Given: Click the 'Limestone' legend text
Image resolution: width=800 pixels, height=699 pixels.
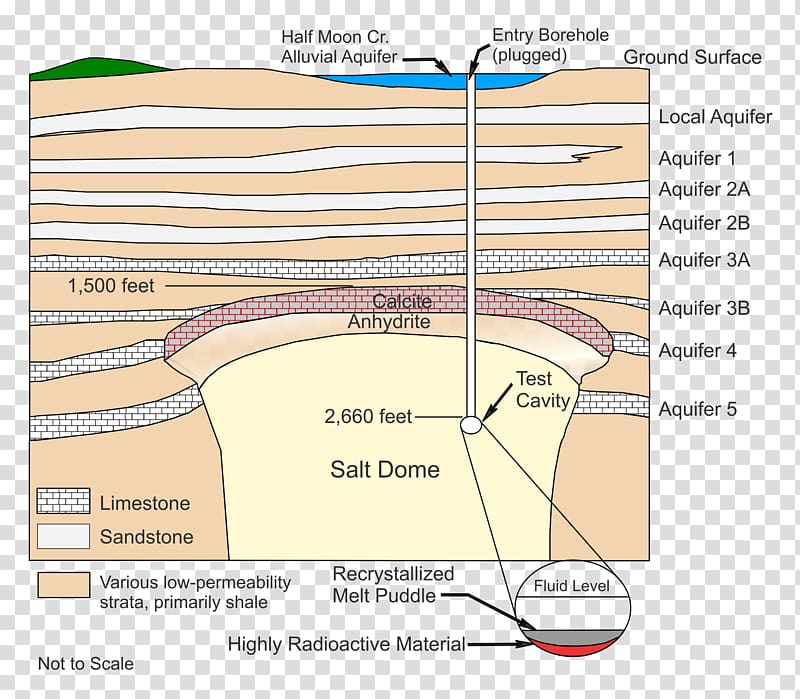Looking at the screenshot, I should tap(145, 504).
